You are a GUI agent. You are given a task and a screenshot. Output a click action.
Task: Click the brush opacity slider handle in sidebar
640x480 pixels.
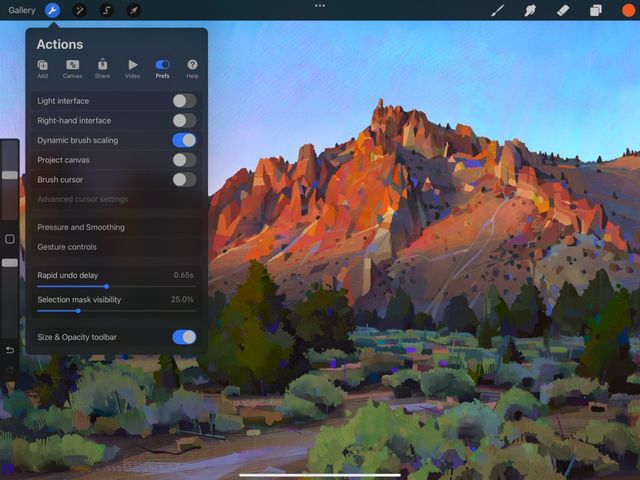[10, 263]
